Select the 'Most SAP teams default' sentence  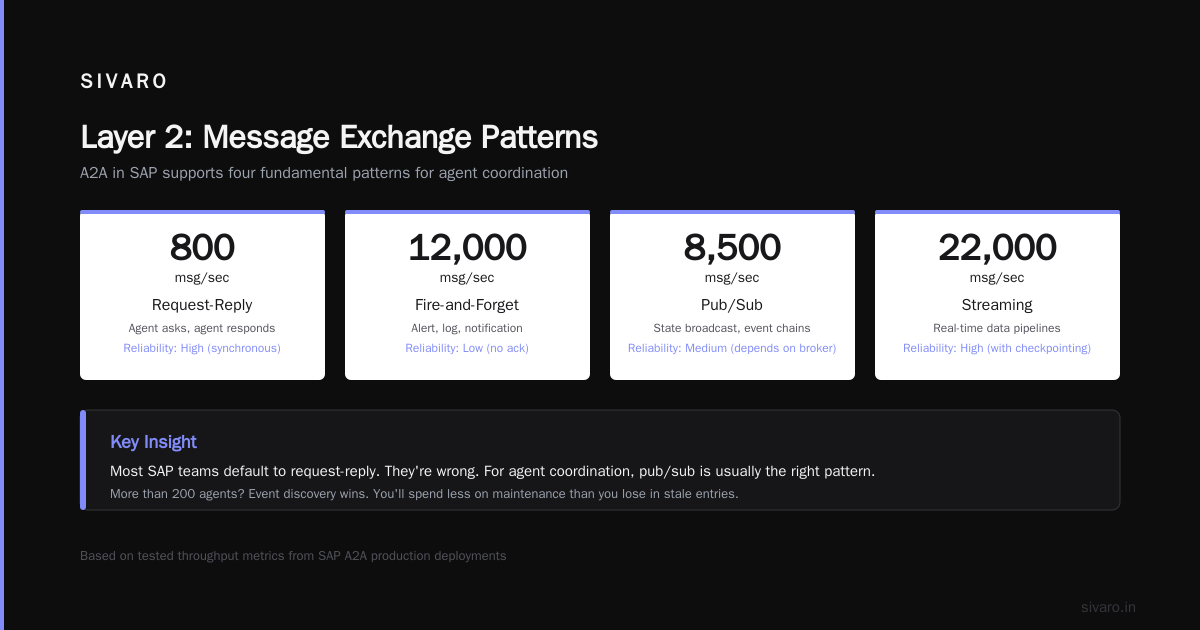(492, 471)
